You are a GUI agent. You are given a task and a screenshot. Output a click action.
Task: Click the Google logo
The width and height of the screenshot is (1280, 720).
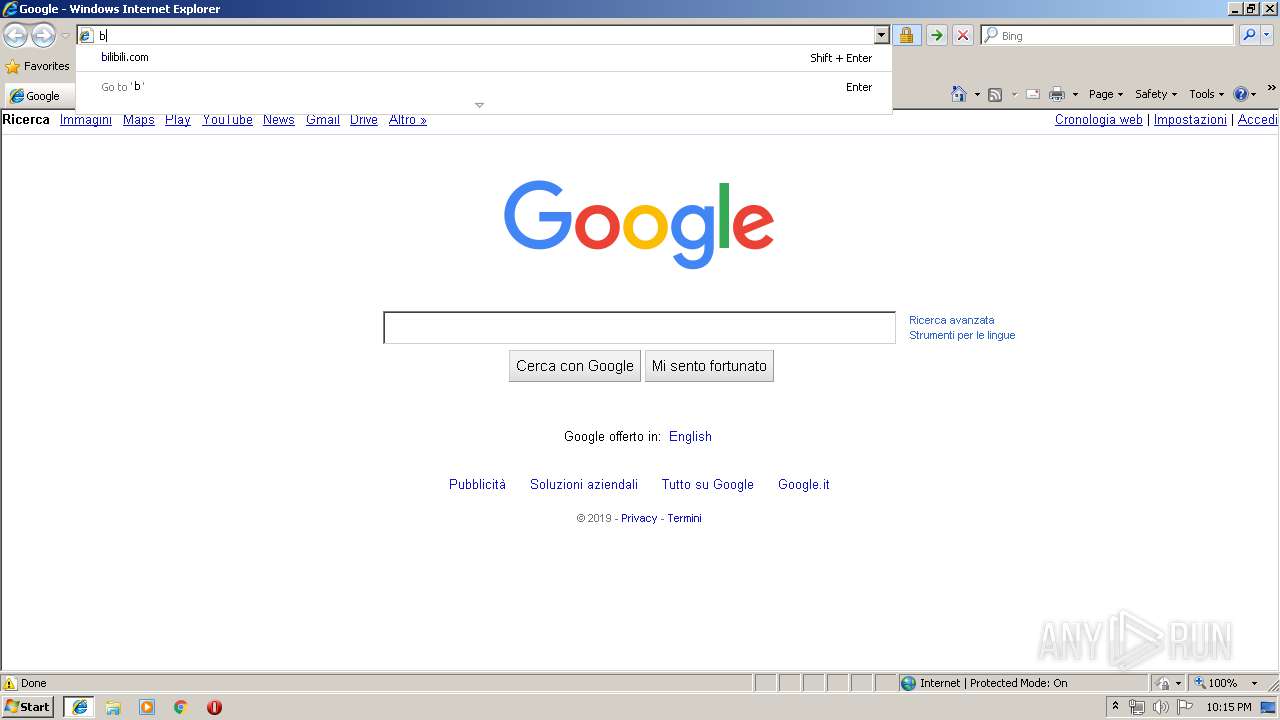pyautogui.click(x=639, y=224)
